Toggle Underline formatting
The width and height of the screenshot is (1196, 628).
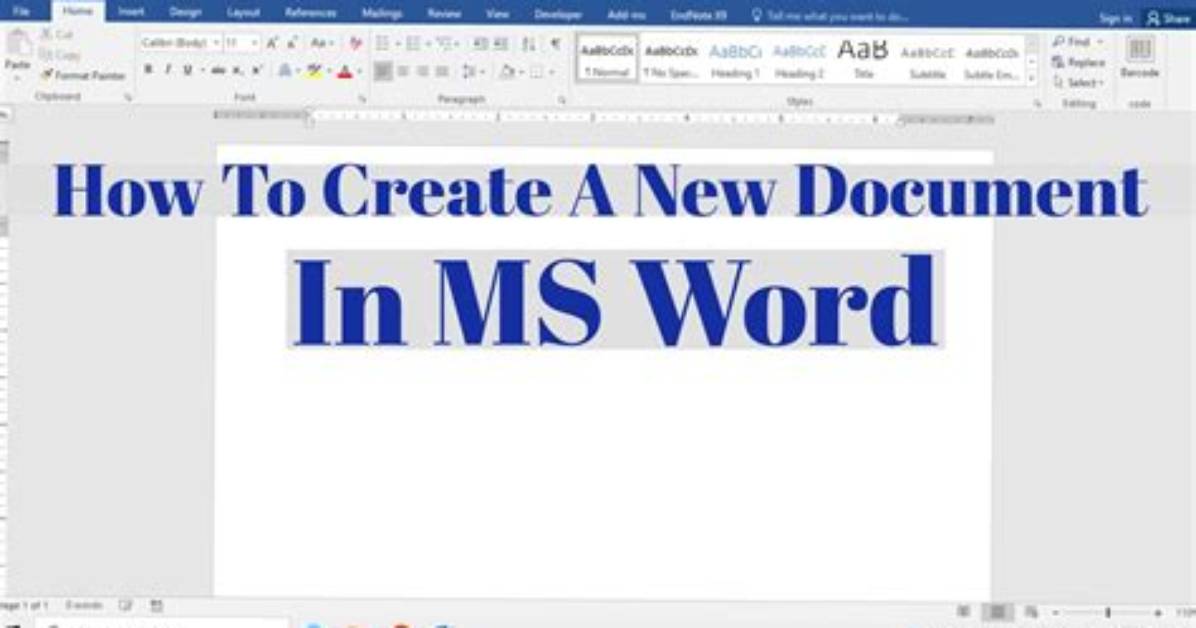pos(188,70)
